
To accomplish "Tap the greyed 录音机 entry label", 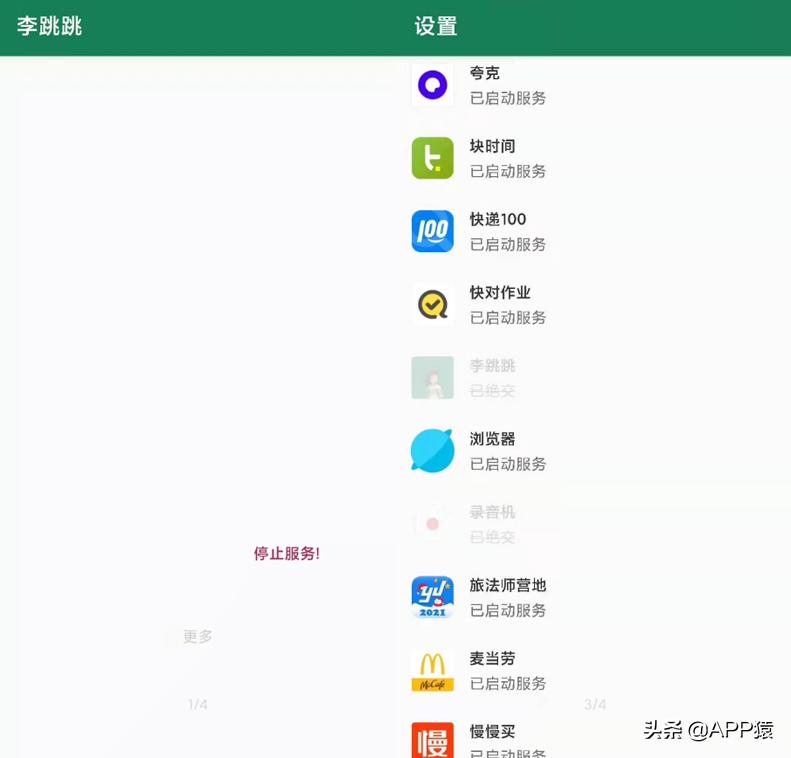I will click(x=492, y=512).
